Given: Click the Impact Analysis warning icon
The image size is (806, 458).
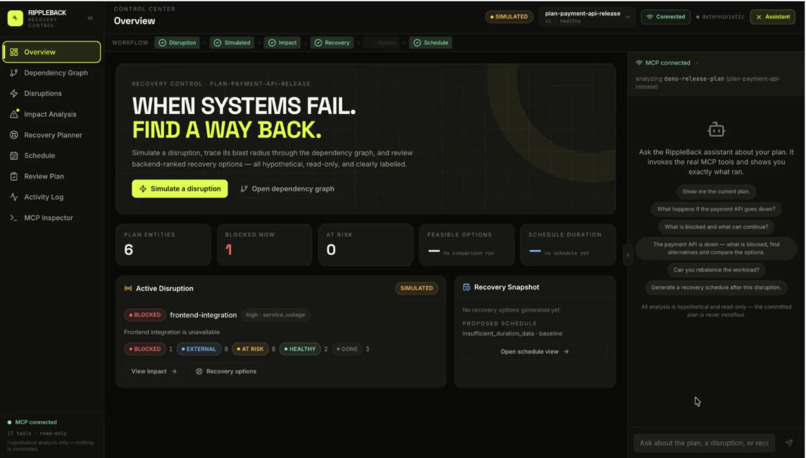Looking at the screenshot, I should pyautogui.click(x=14, y=114).
